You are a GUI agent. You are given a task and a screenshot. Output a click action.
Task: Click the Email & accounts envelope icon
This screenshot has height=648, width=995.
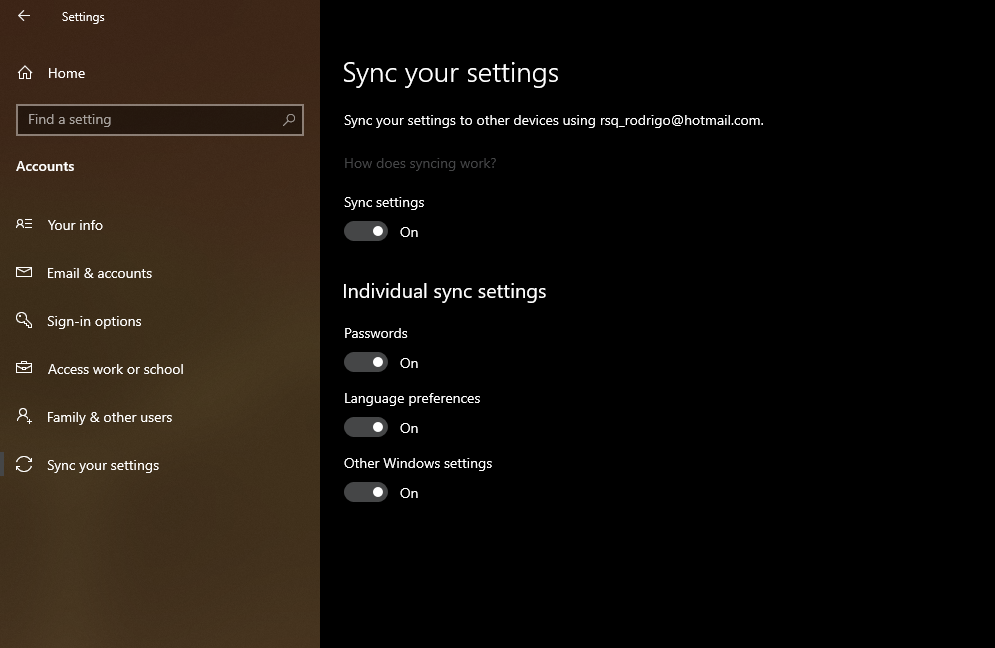coord(24,272)
